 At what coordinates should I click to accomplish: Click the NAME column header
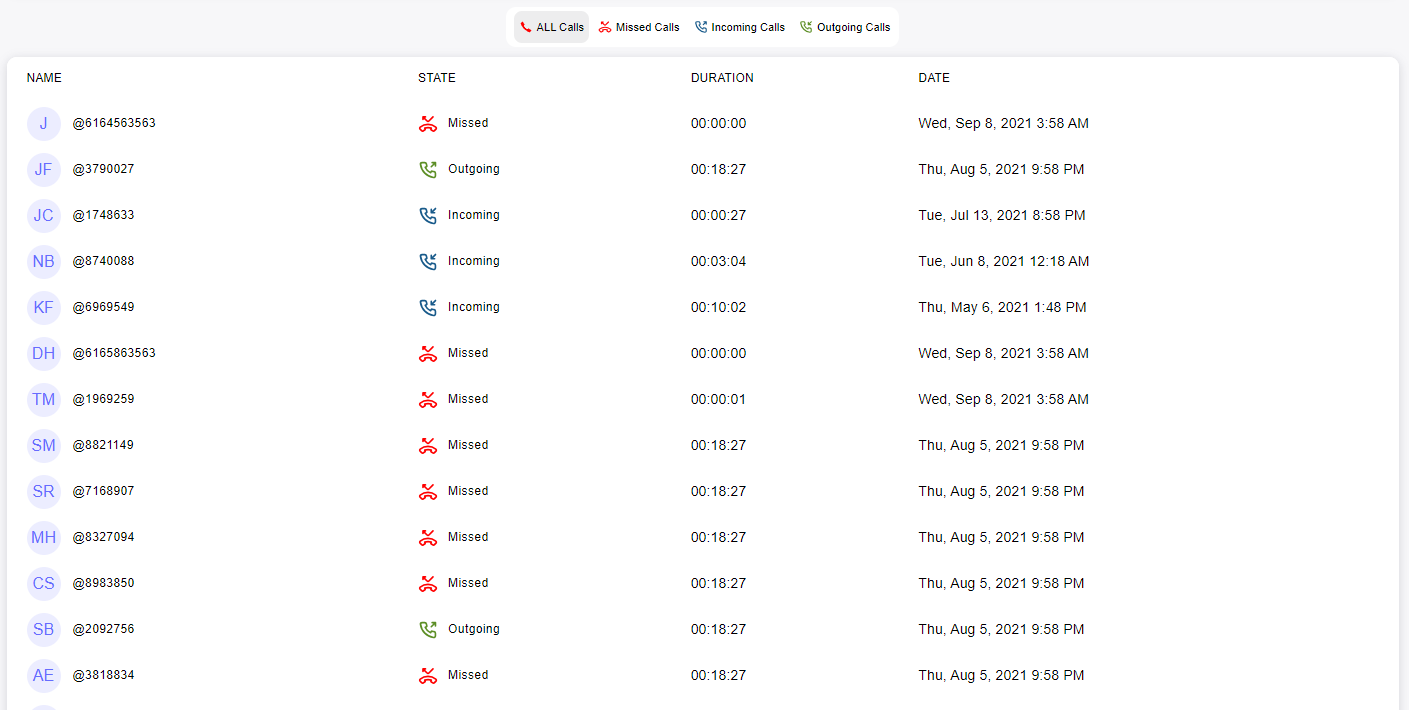click(x=44, y=77)
